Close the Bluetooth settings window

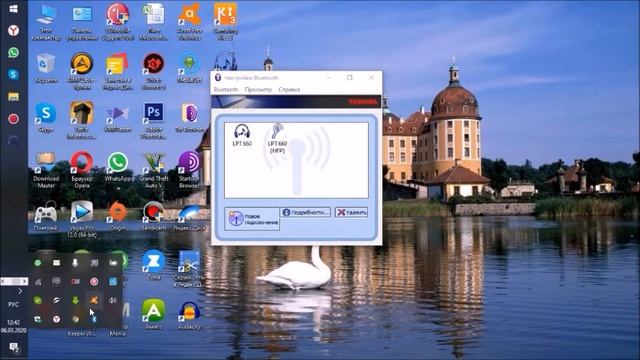371,78
